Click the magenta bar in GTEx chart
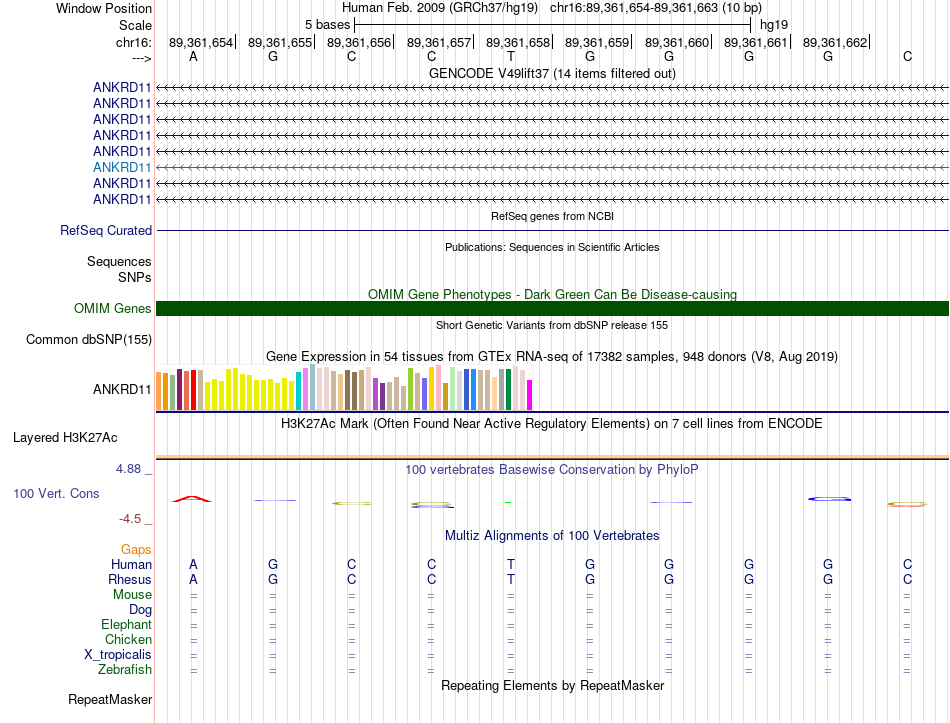The height and width of the screenshot is (723, 950). (530, 395)
